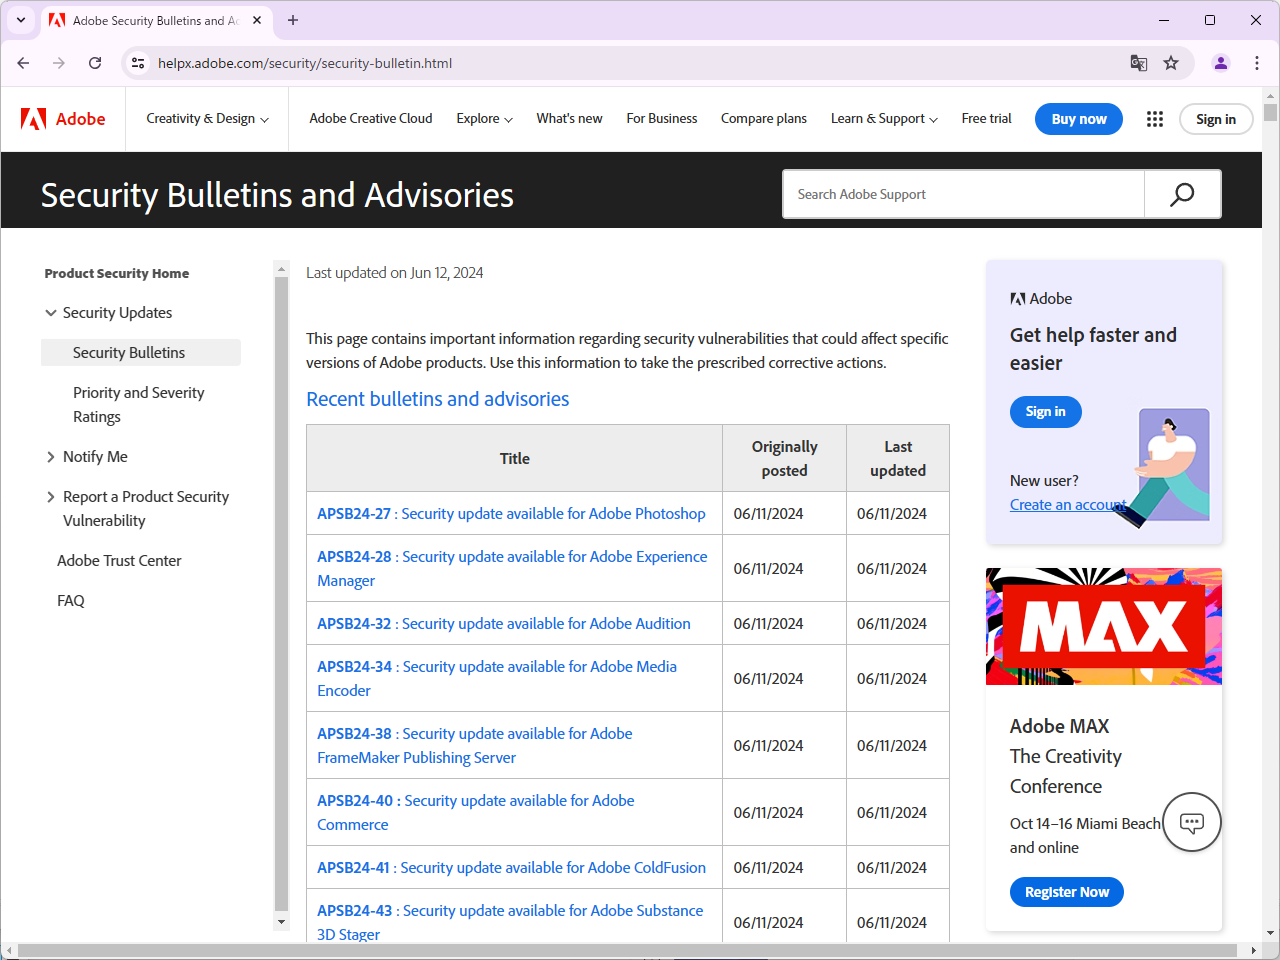Click the page scroll down arrow

point(1270,934)
